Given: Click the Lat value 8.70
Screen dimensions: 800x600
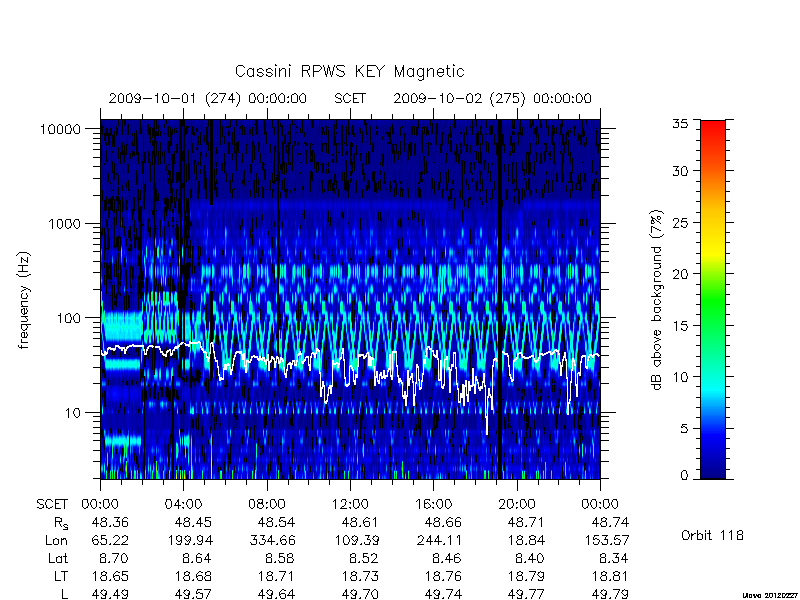Looking at the screenshot, I should pyautogui.click(x=114, y=558).
